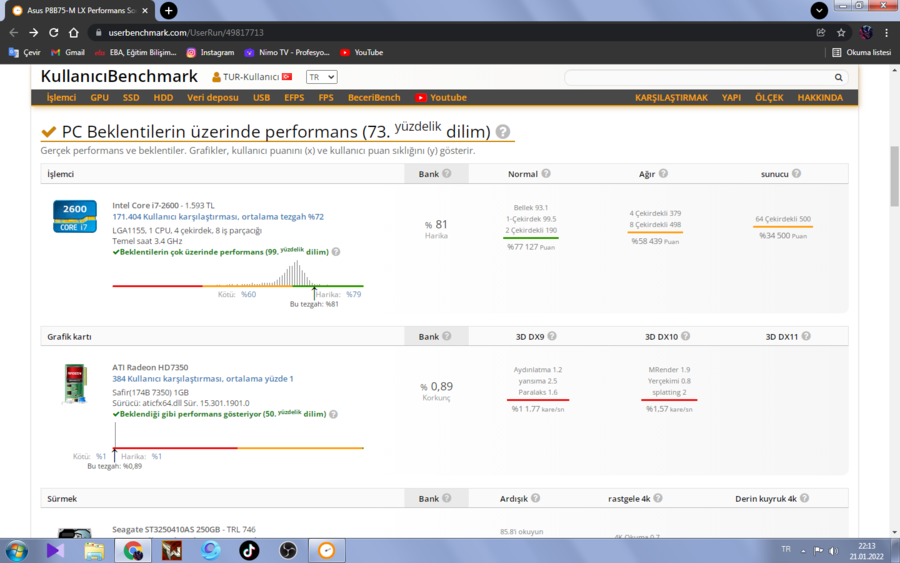
Task: Open Veri deposu menu item
Action: 212,98
